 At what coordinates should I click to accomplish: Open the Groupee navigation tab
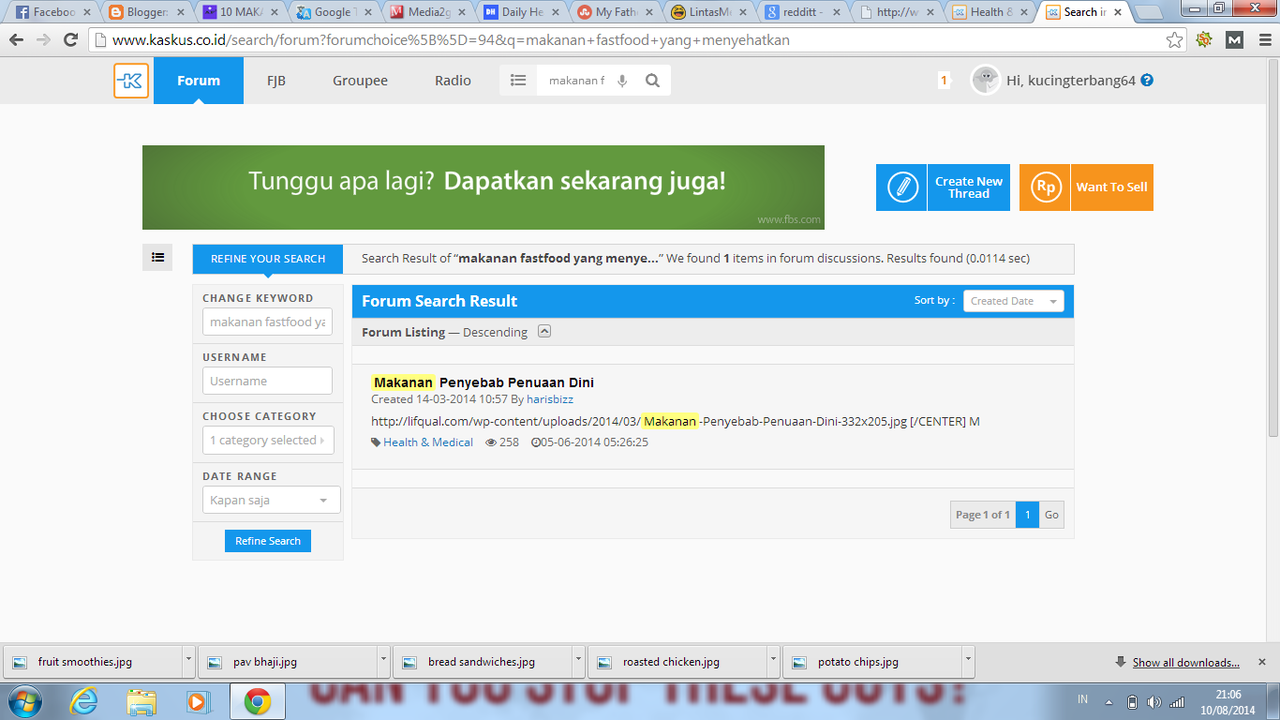(x=360, y=81)
